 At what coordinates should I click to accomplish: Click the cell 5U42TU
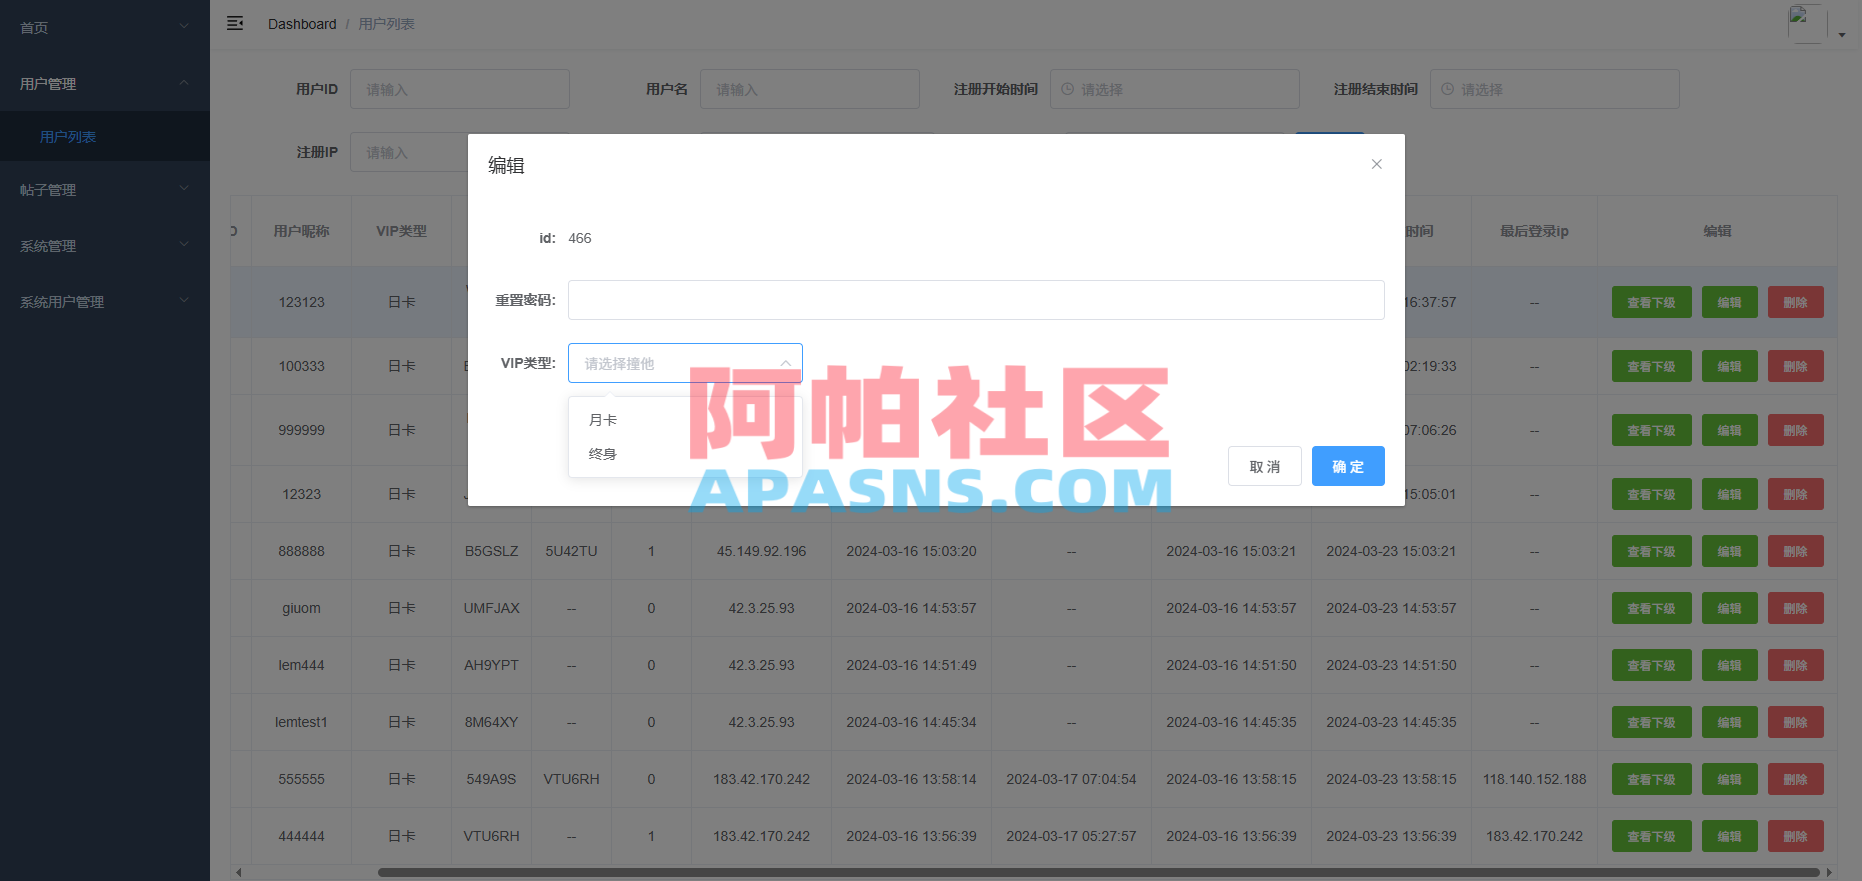pyautogui.click(x=571, y=551)
